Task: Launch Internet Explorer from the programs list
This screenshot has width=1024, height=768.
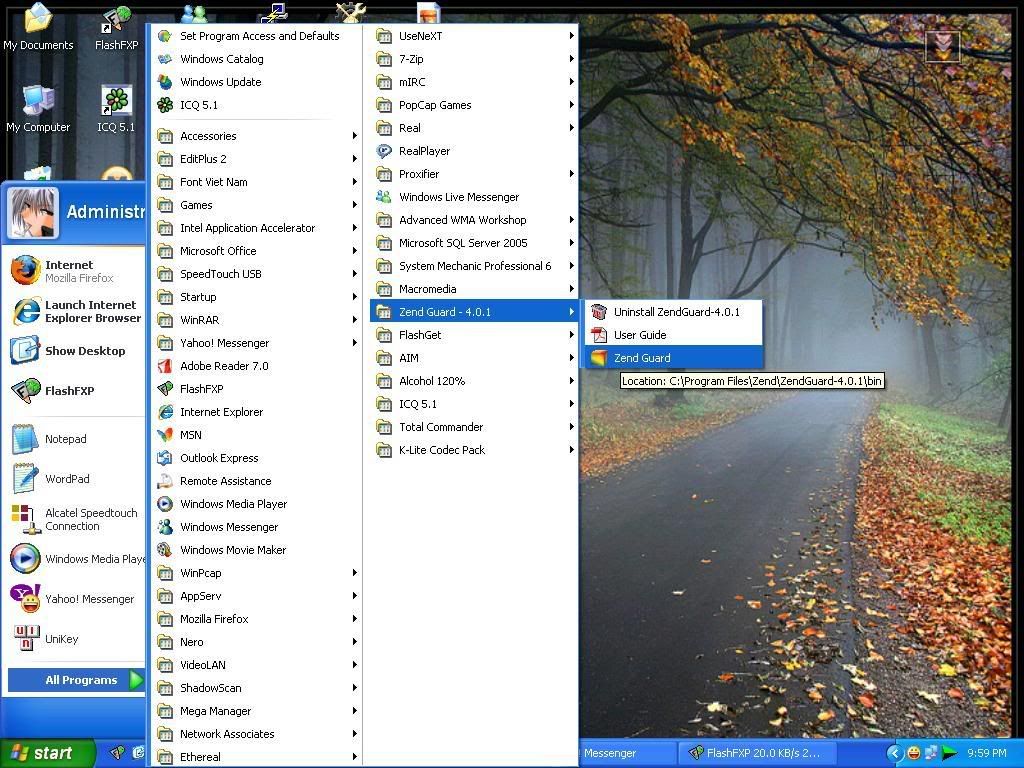Action: (257, 412)
